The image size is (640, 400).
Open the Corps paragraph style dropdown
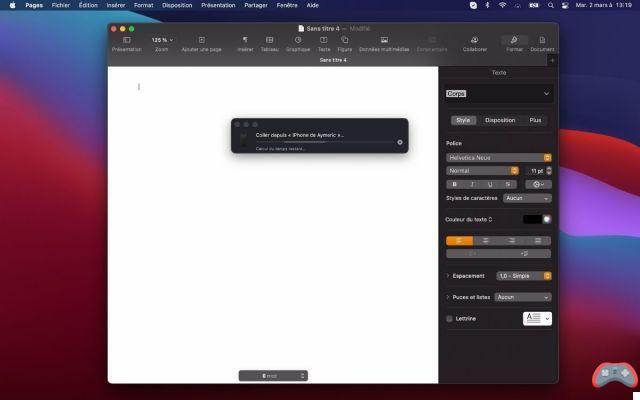499,94
